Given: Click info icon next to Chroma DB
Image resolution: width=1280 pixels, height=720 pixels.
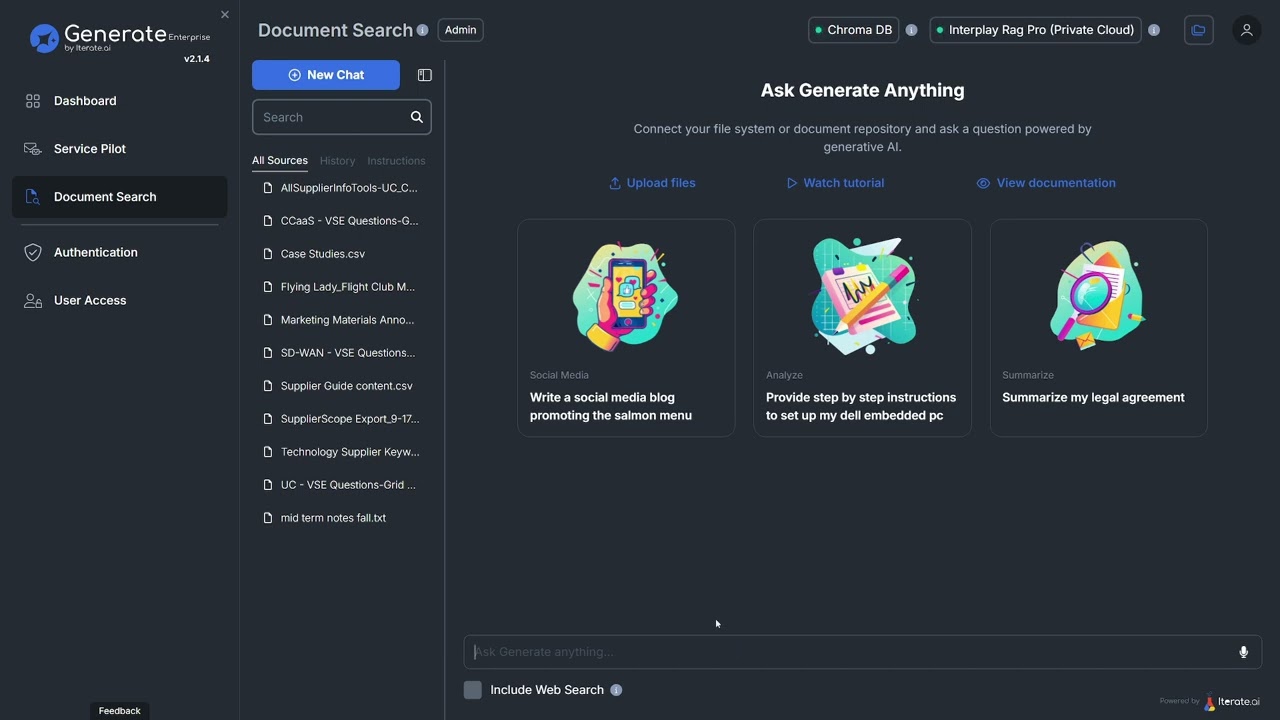Looking at the screenshot, I should coord(911,30).
